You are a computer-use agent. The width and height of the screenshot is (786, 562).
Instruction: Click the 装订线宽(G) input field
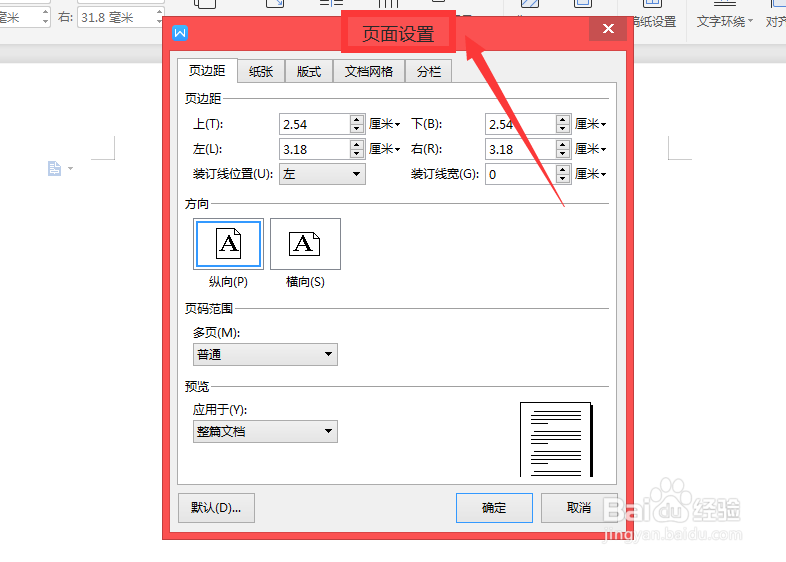(521, 174)
